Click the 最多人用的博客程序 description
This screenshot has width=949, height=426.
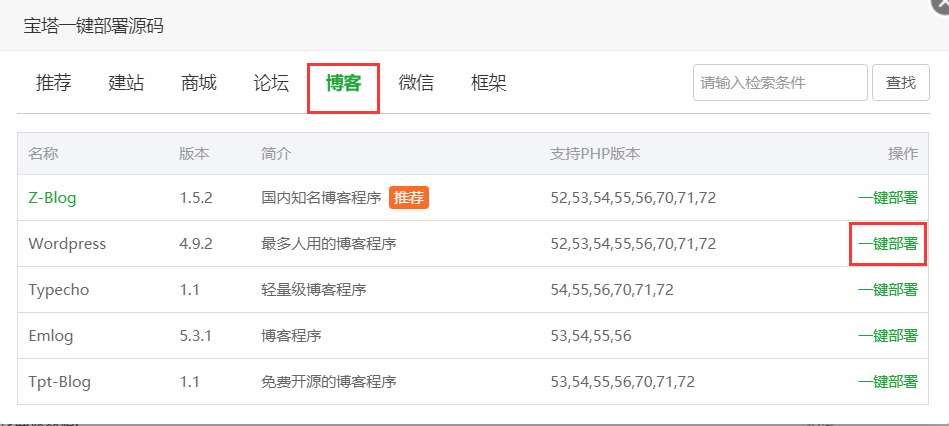pos(329,244)
